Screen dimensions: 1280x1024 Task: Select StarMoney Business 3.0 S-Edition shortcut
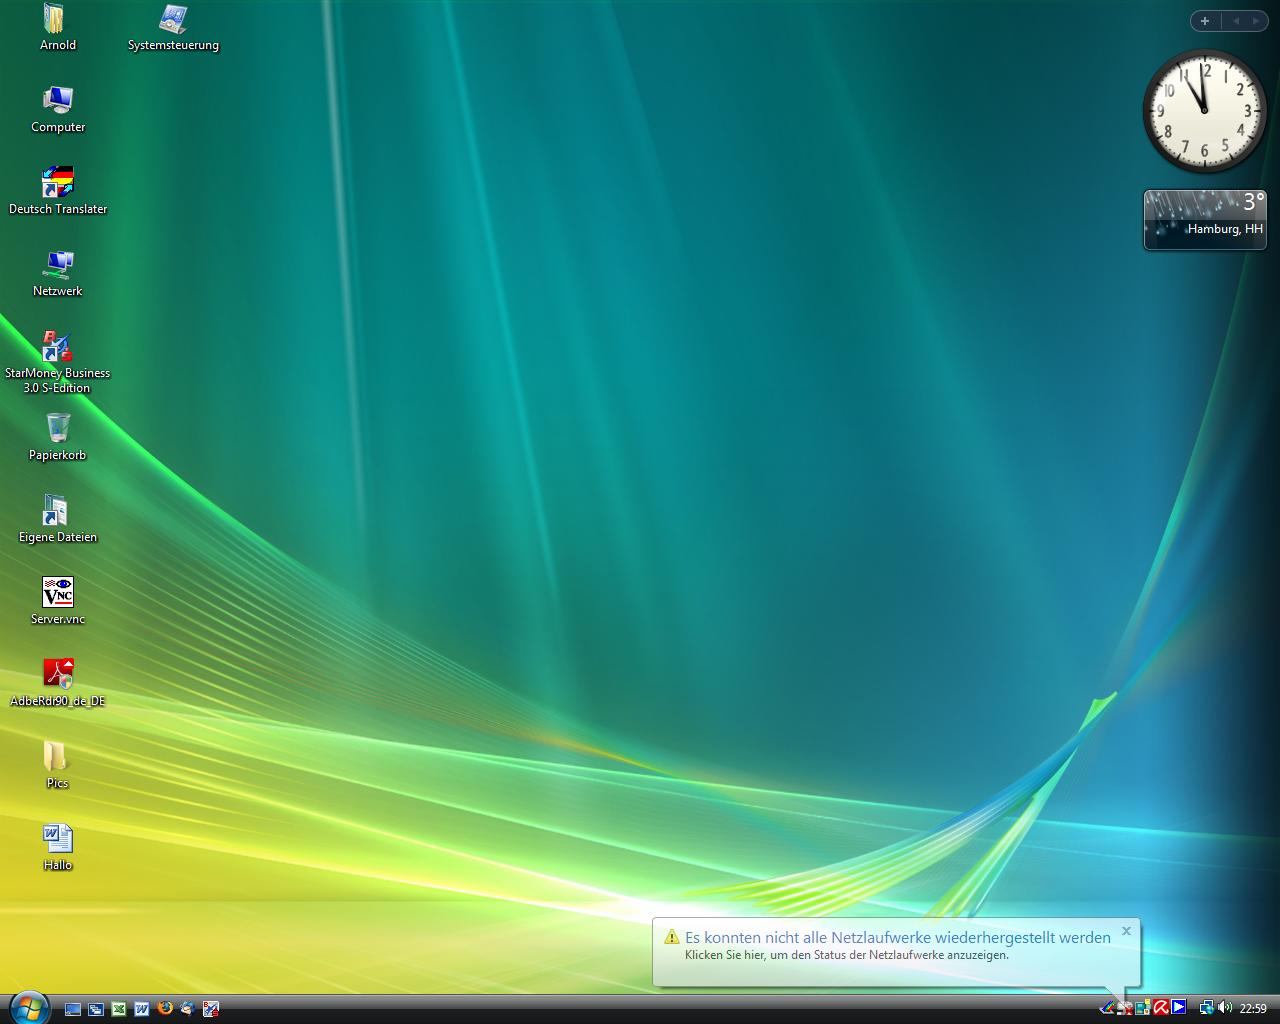click(58, 363)
